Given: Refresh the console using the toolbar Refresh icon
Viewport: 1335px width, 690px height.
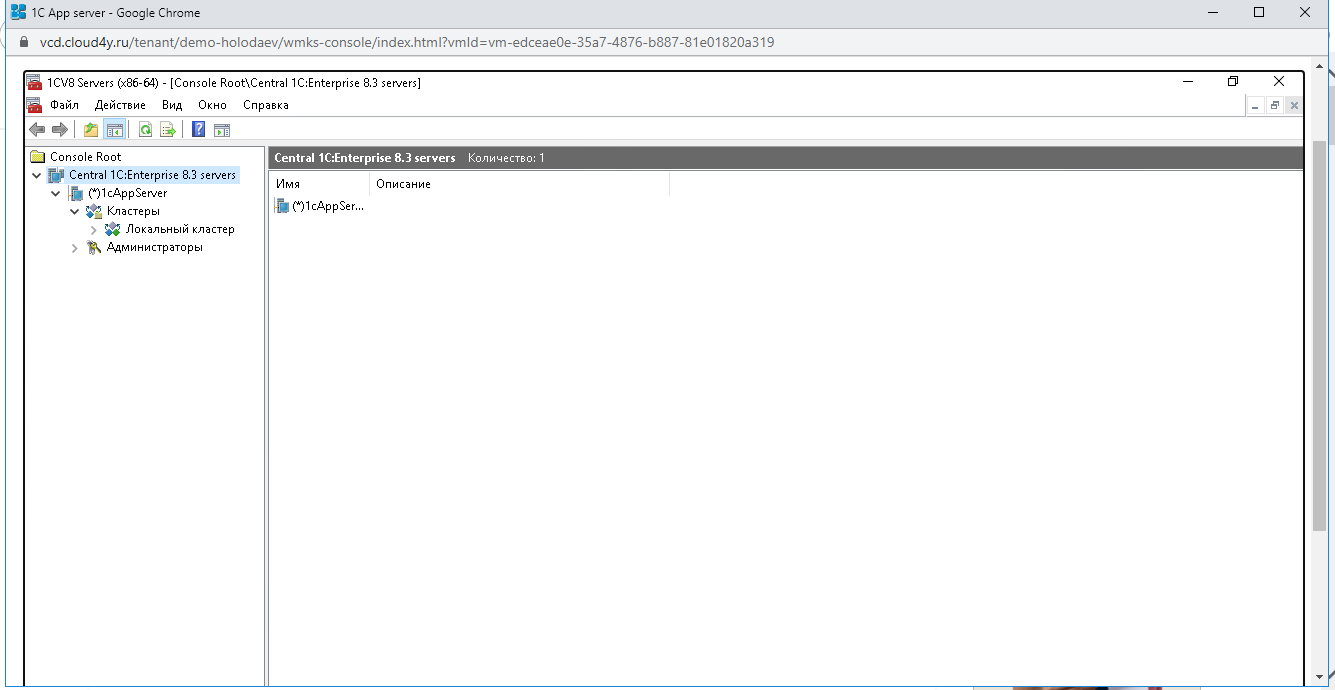Looking at the screenshot, I should tap(145, 129).
